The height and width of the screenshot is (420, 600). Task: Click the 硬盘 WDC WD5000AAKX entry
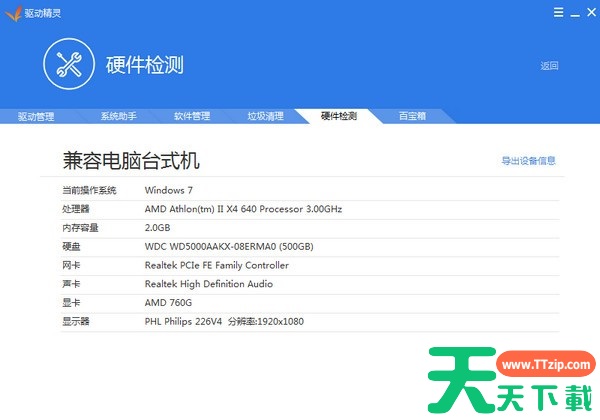(229, 247)
